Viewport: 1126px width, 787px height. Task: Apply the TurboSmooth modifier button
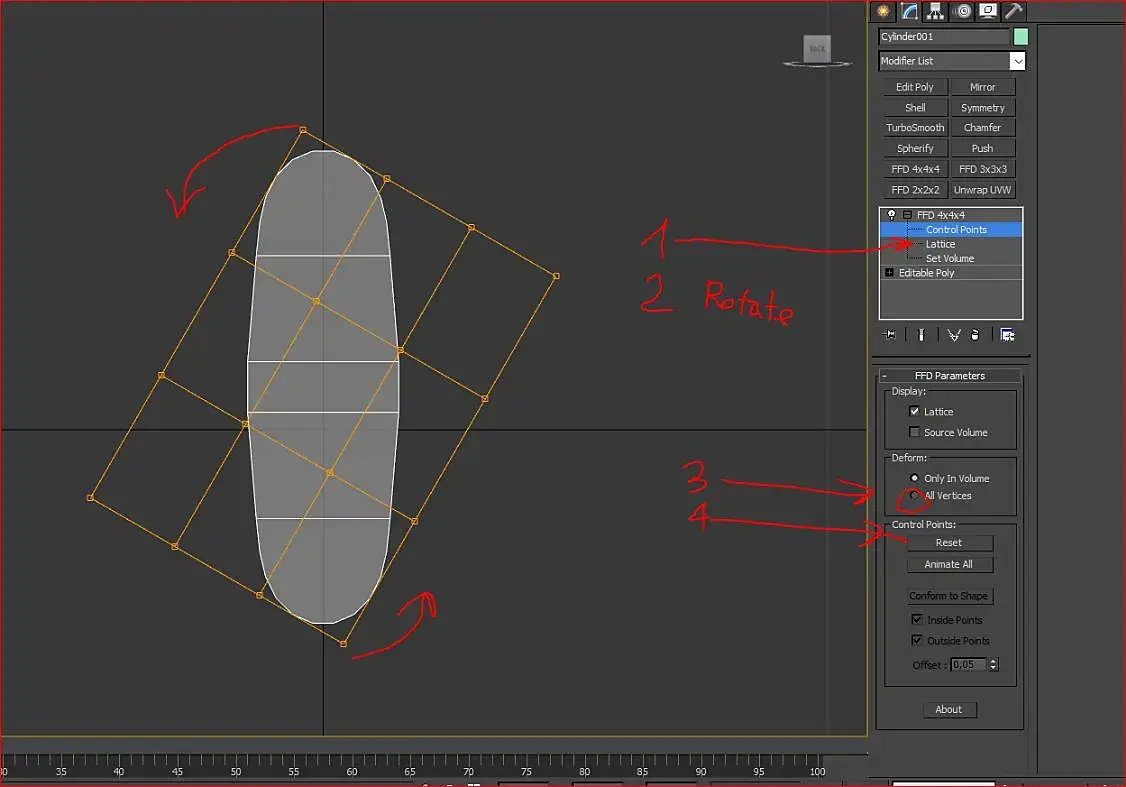(915, 128)
